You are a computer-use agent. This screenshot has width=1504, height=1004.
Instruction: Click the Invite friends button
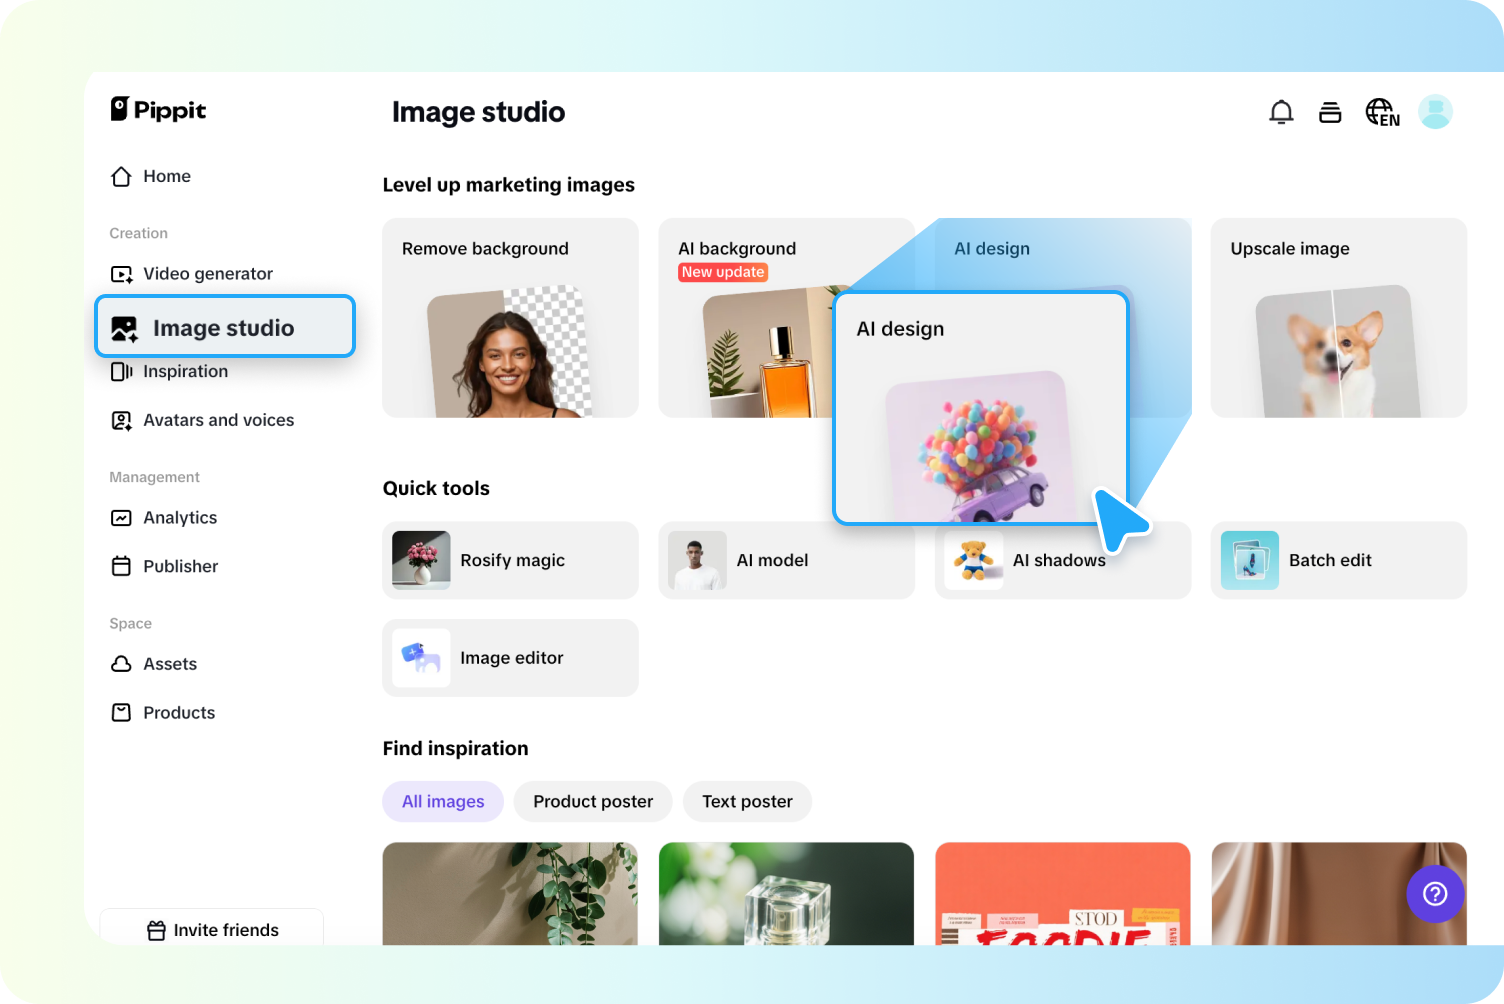pyautogui.click(x=211, y=930)
